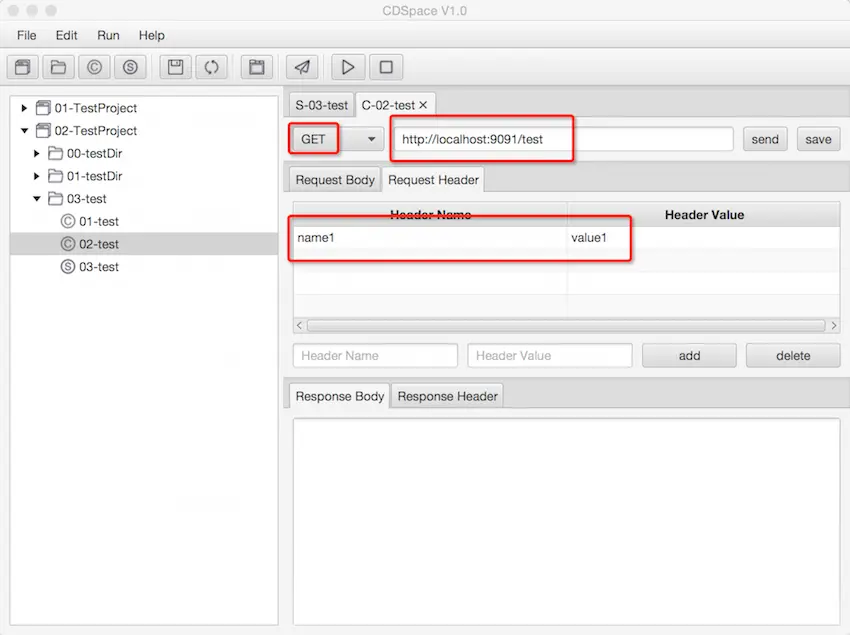Click the header table horizontal scrollbar

(x=566, y=325)
